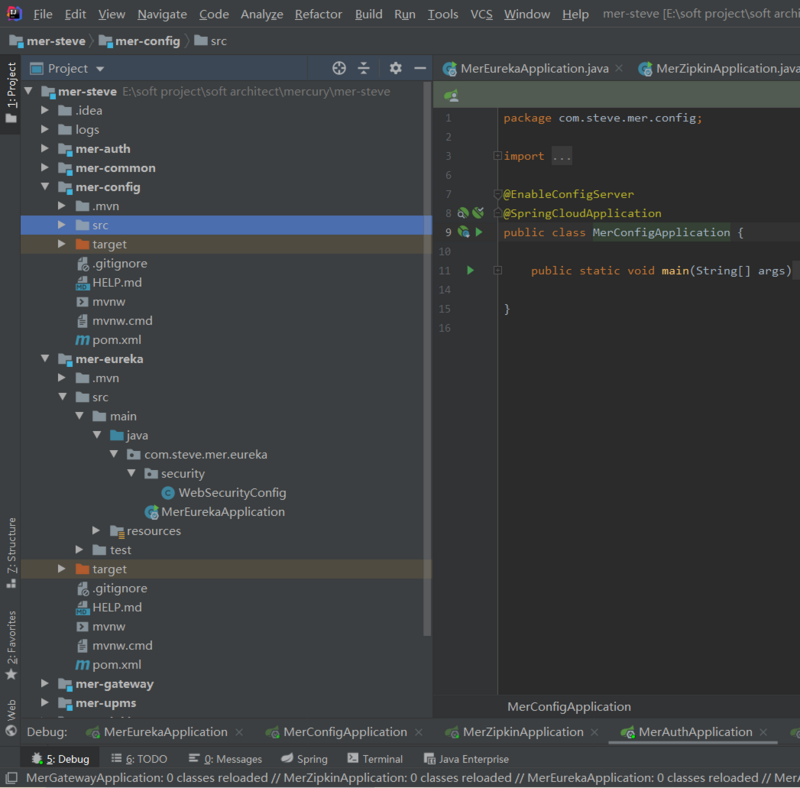Click tool window quick-access icon in status bar
This screenshot has width=800, height=788.
pos(10,777)
